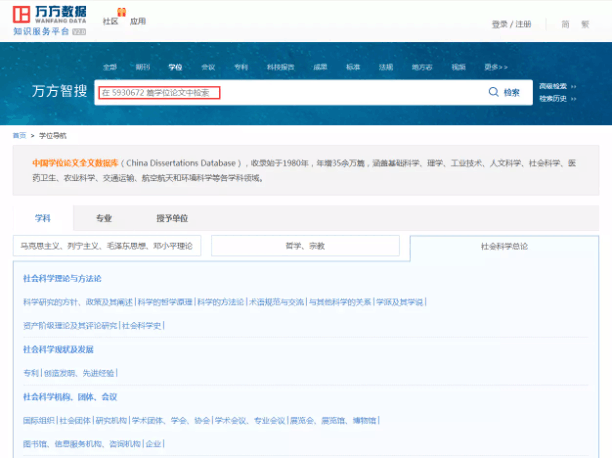The image size is (612, 458).
Task: Select the 科技报告 search category
Action: [280, 67]
